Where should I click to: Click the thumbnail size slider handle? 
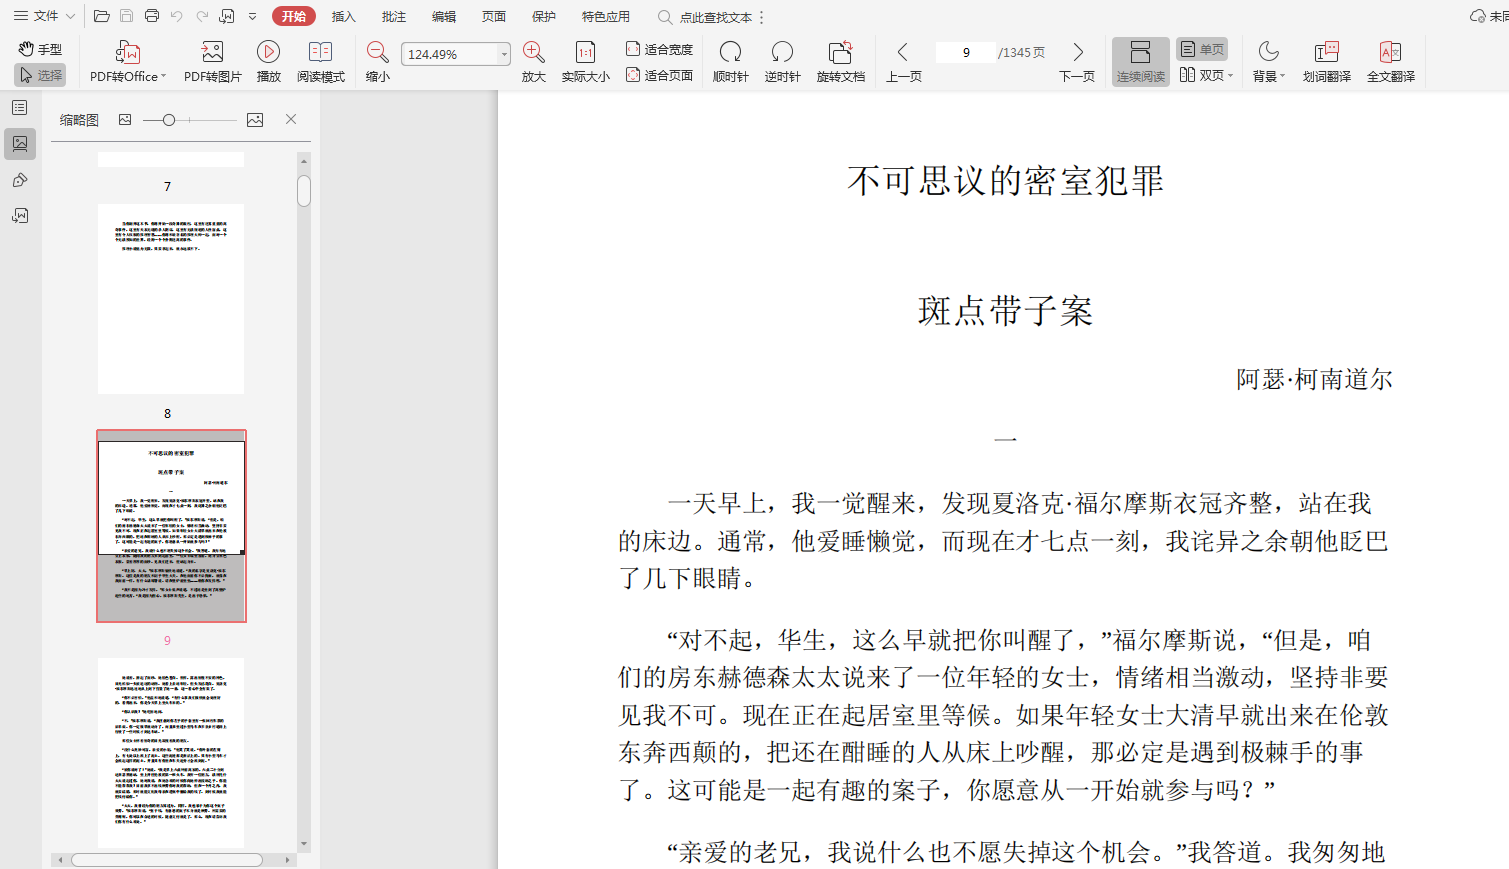pos(169,120)
